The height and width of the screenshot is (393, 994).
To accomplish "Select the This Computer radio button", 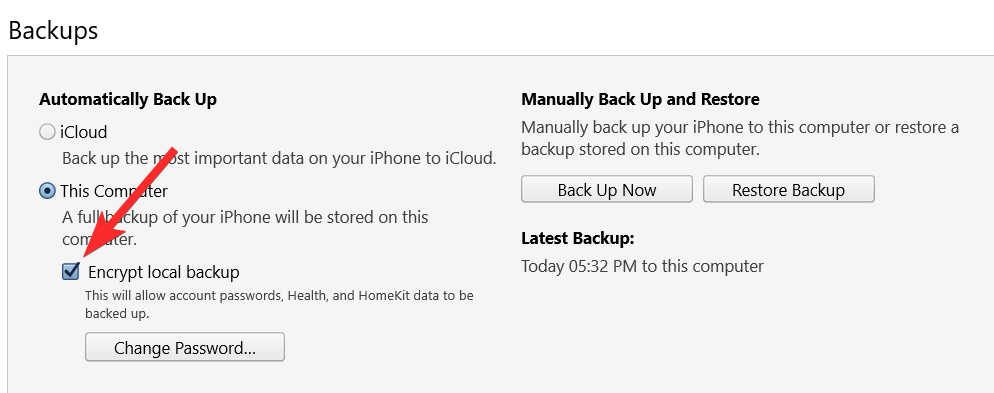I will click(47, 191).
